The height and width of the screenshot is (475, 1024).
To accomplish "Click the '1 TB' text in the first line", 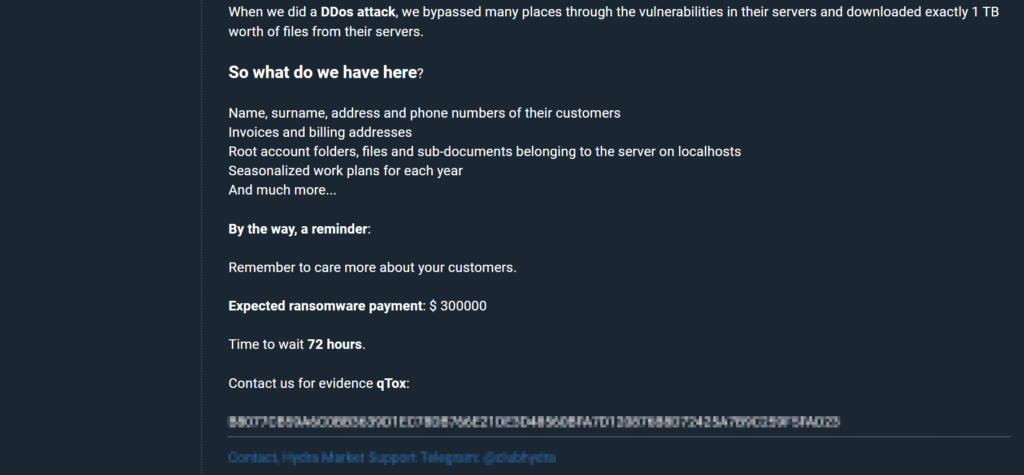I will point(987,12).
